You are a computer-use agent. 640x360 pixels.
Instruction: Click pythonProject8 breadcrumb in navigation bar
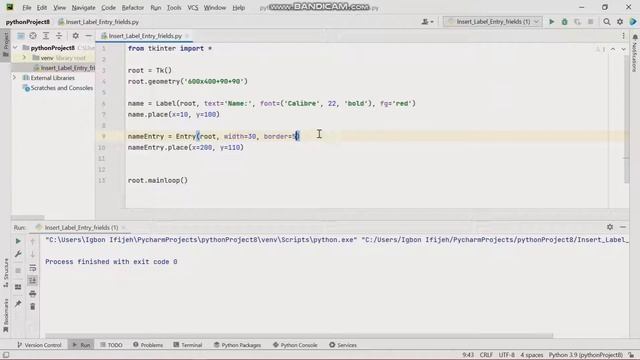click(x=27, y=22)
